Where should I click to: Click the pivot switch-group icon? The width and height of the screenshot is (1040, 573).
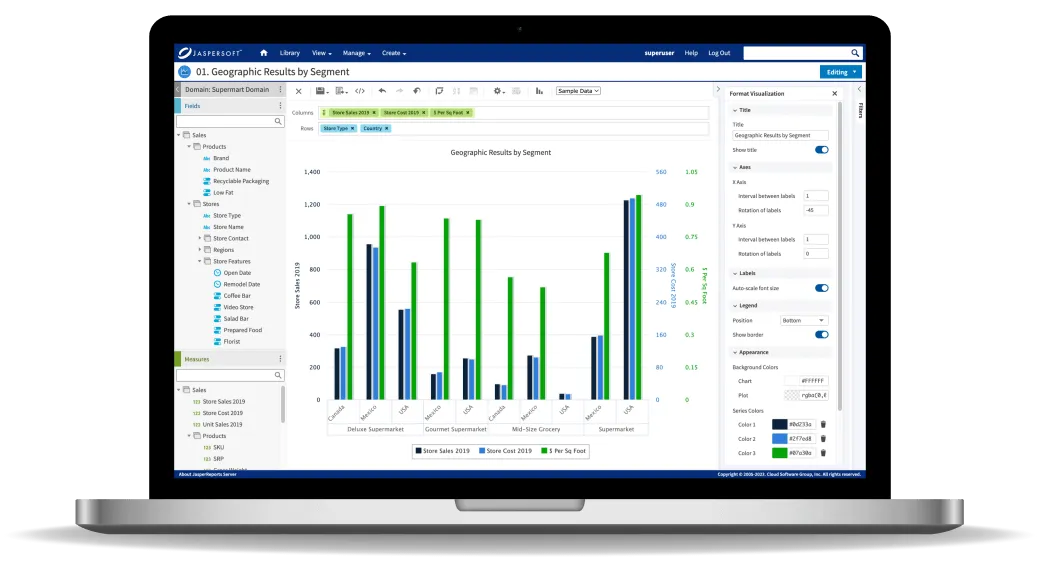click(439, 91)
